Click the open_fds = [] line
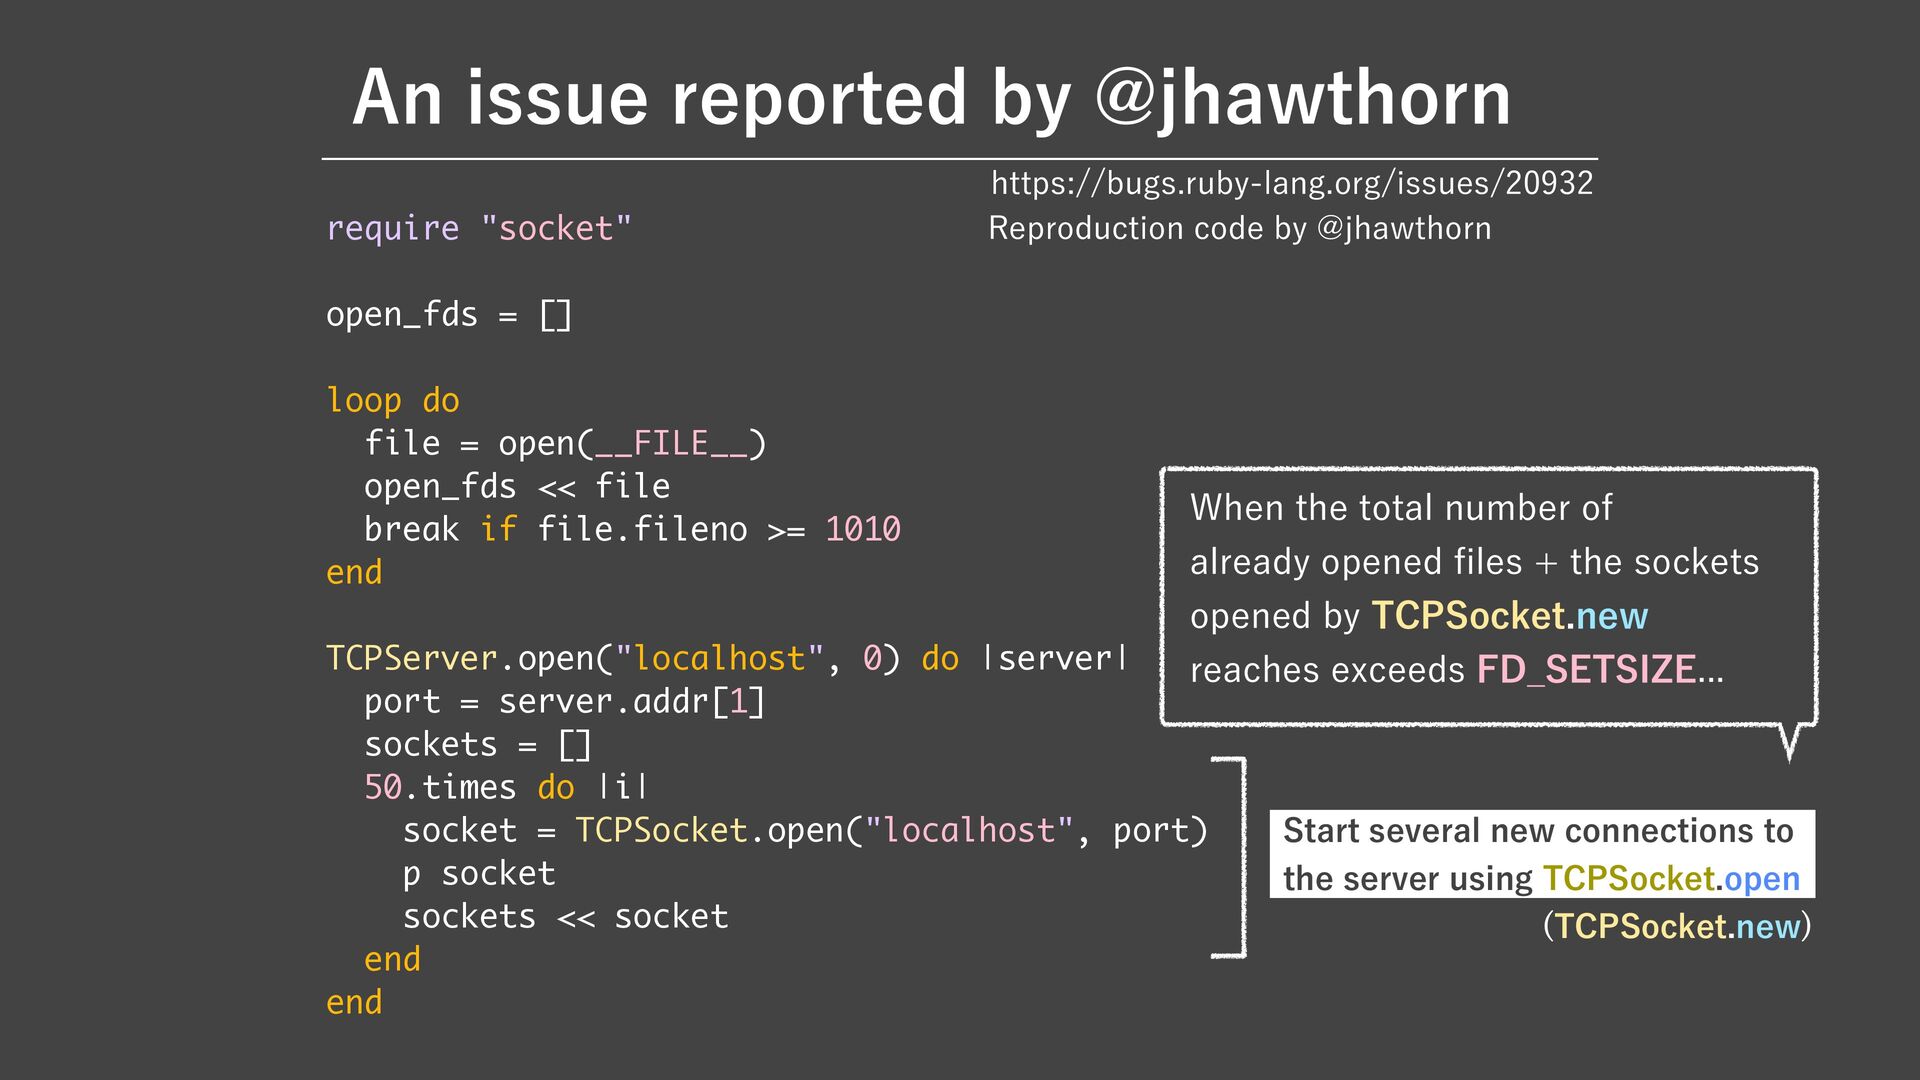 (449, 315)
